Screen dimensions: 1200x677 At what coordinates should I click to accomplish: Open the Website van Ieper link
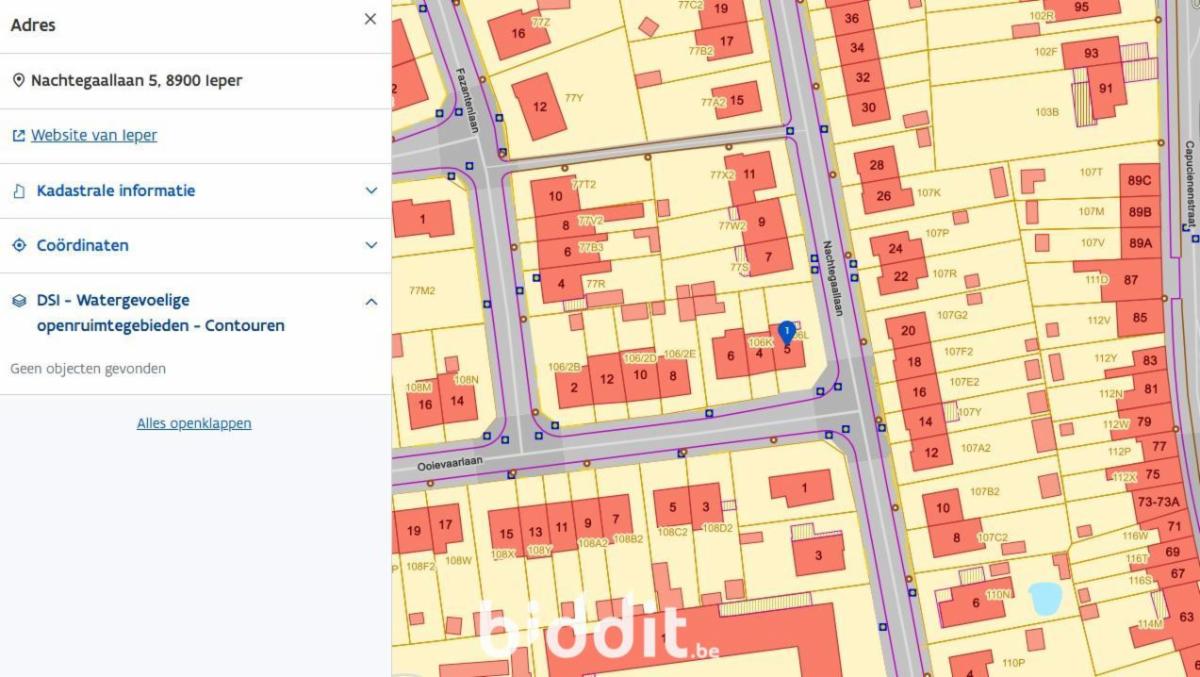[94, 136]
